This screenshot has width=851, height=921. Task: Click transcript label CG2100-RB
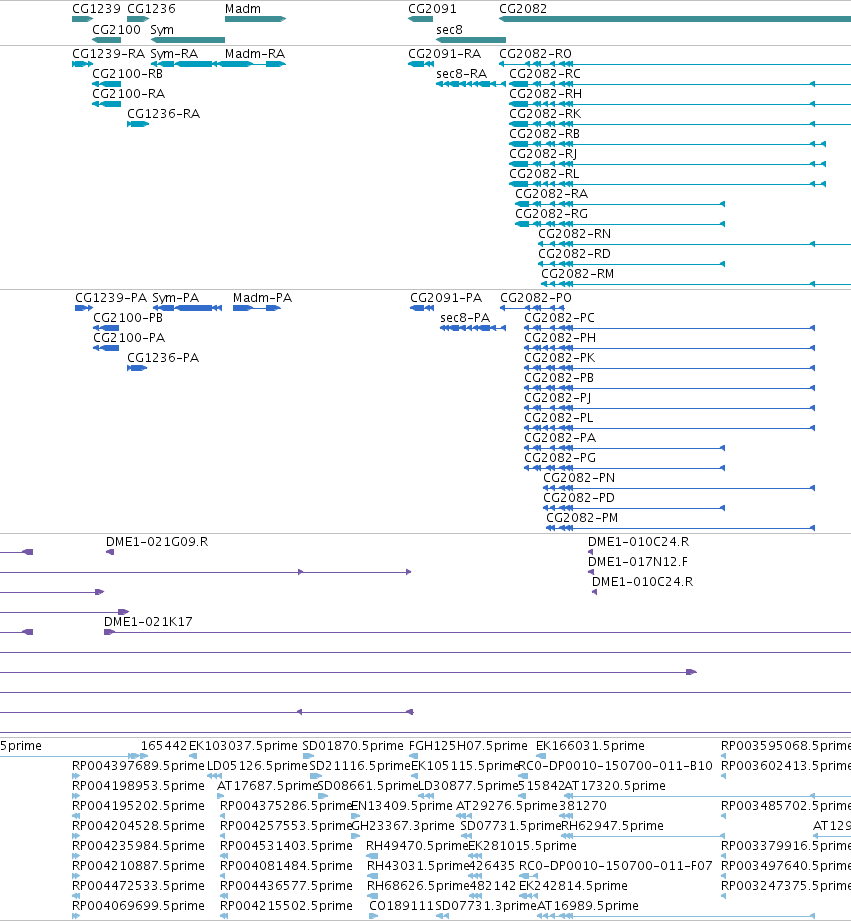coord(127,73)
